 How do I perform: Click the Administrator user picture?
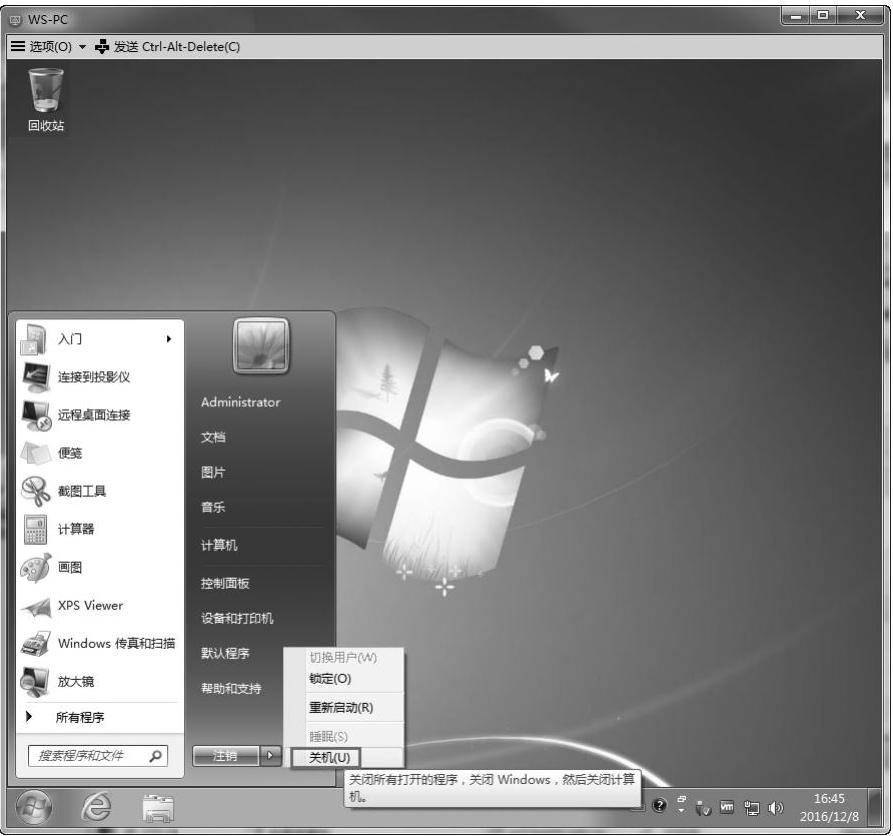pos(261,345)
